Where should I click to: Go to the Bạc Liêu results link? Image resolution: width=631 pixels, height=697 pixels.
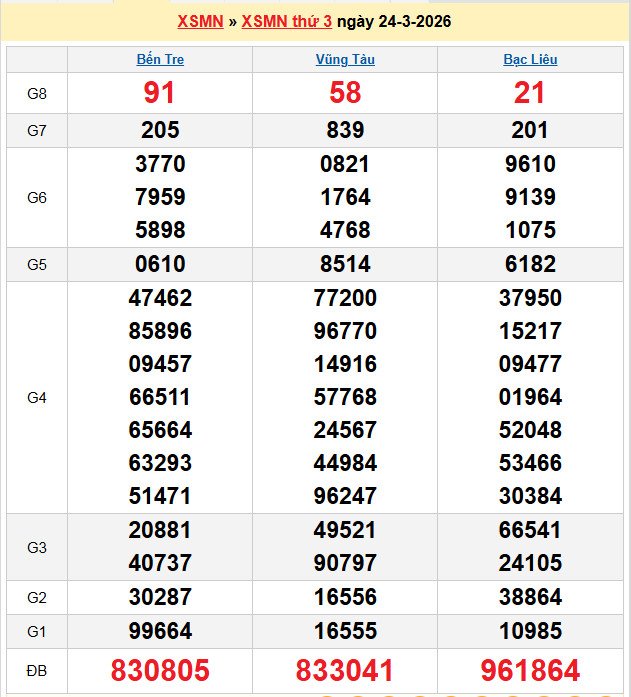530,59
